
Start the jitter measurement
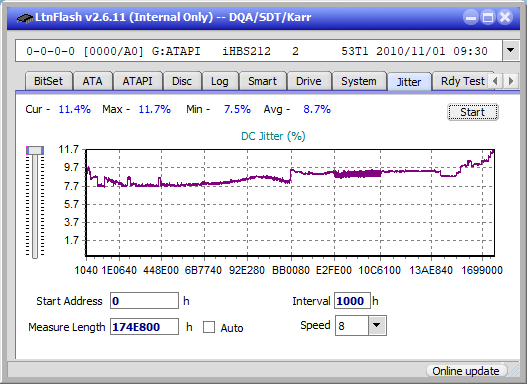(473, 112)
